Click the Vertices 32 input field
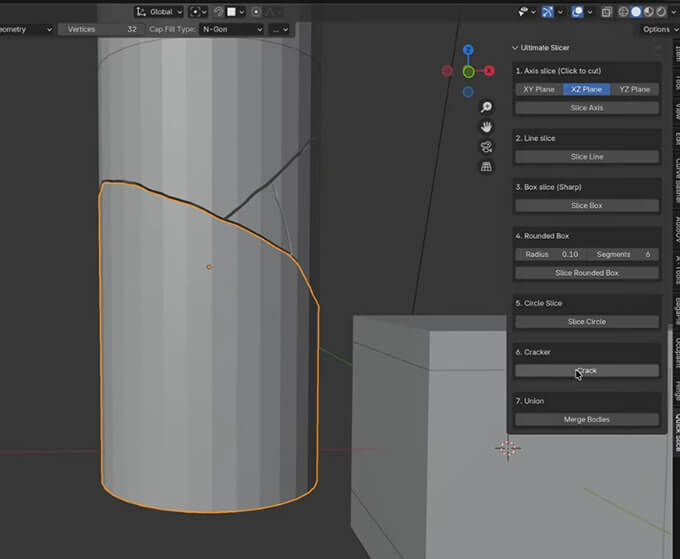The height and width of the screenshot is (559, 680). (x=101, y=29)
